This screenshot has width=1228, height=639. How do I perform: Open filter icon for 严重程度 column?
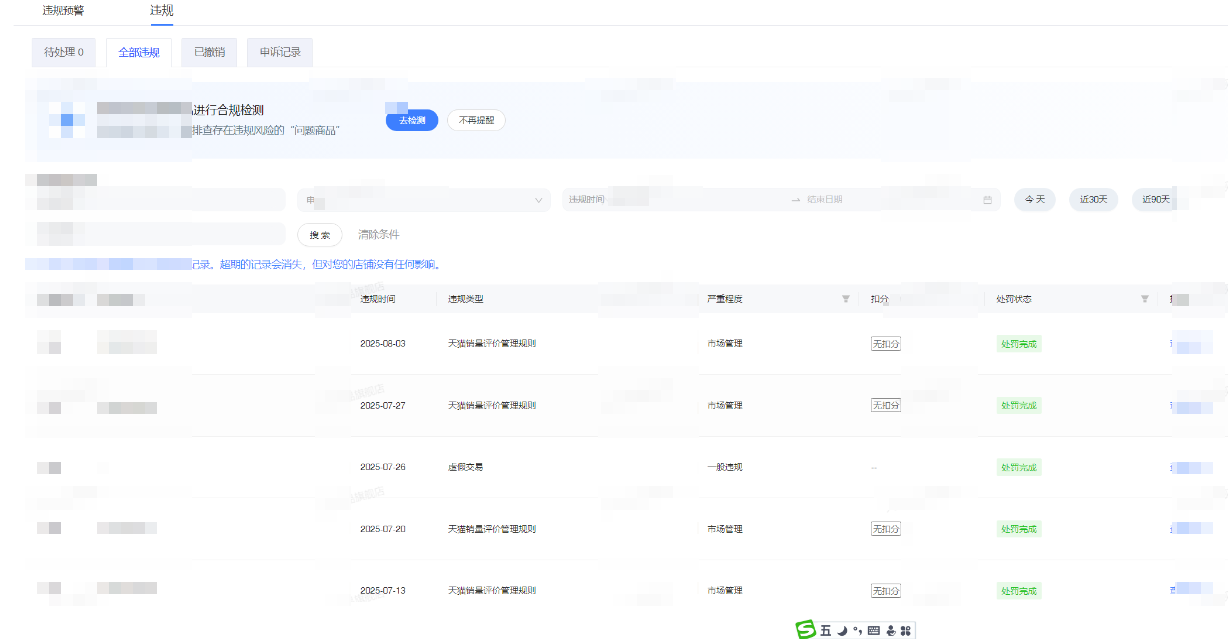tap(845, 299)
